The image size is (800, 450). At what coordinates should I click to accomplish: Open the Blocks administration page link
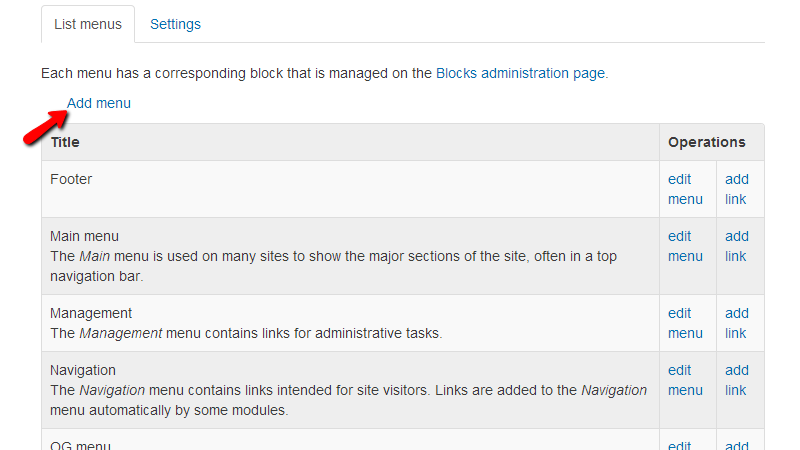pyautogui.click(x=520, y=73)
